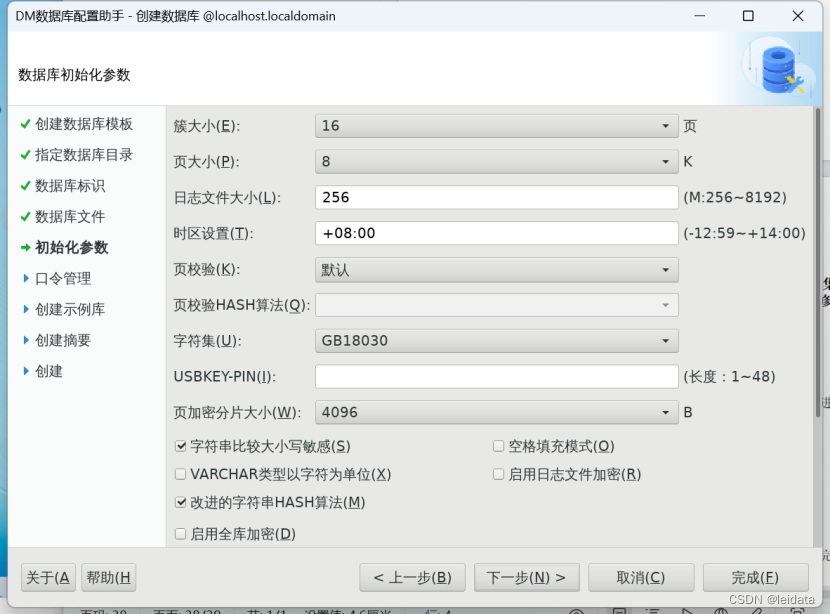Click the database wizard icon in header
This screenshot has height=614, width=830.
(x=782, y=69)
